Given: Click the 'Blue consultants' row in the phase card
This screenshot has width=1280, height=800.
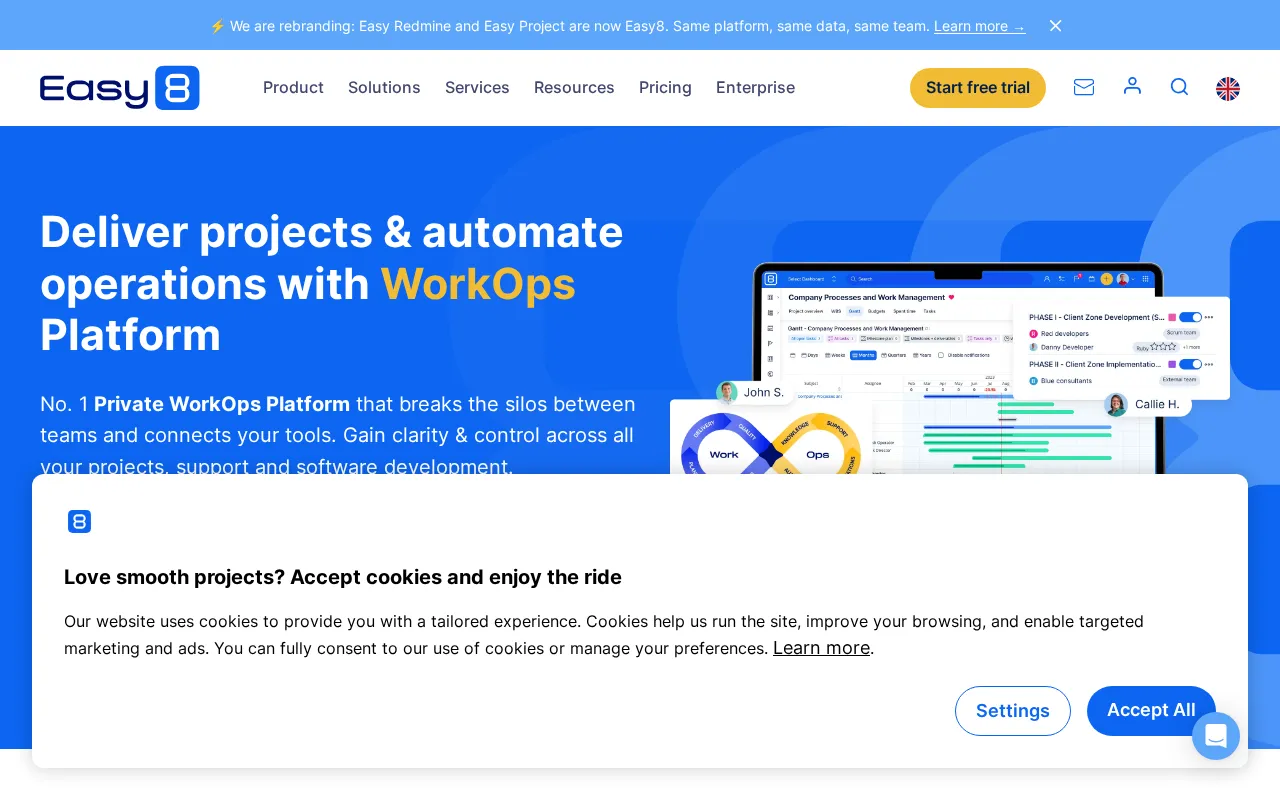Looking at the screenshot, I should tap(1113, 380).
